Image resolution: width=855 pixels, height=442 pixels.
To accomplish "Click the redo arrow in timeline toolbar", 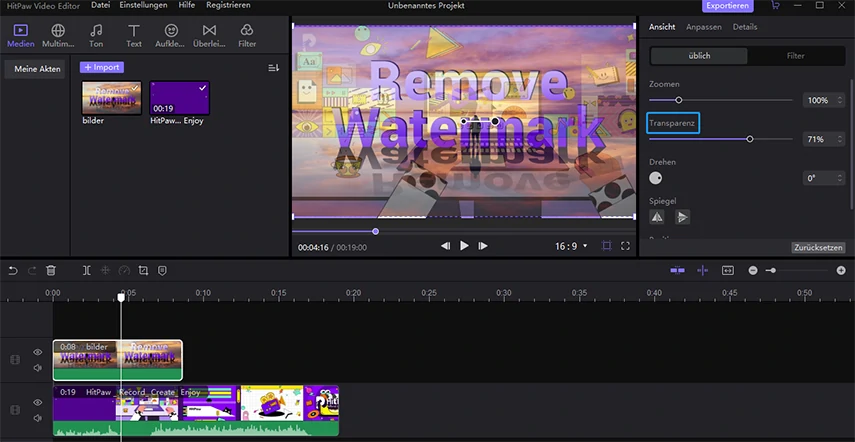I will pyautogui.click(x=32, y=270).
